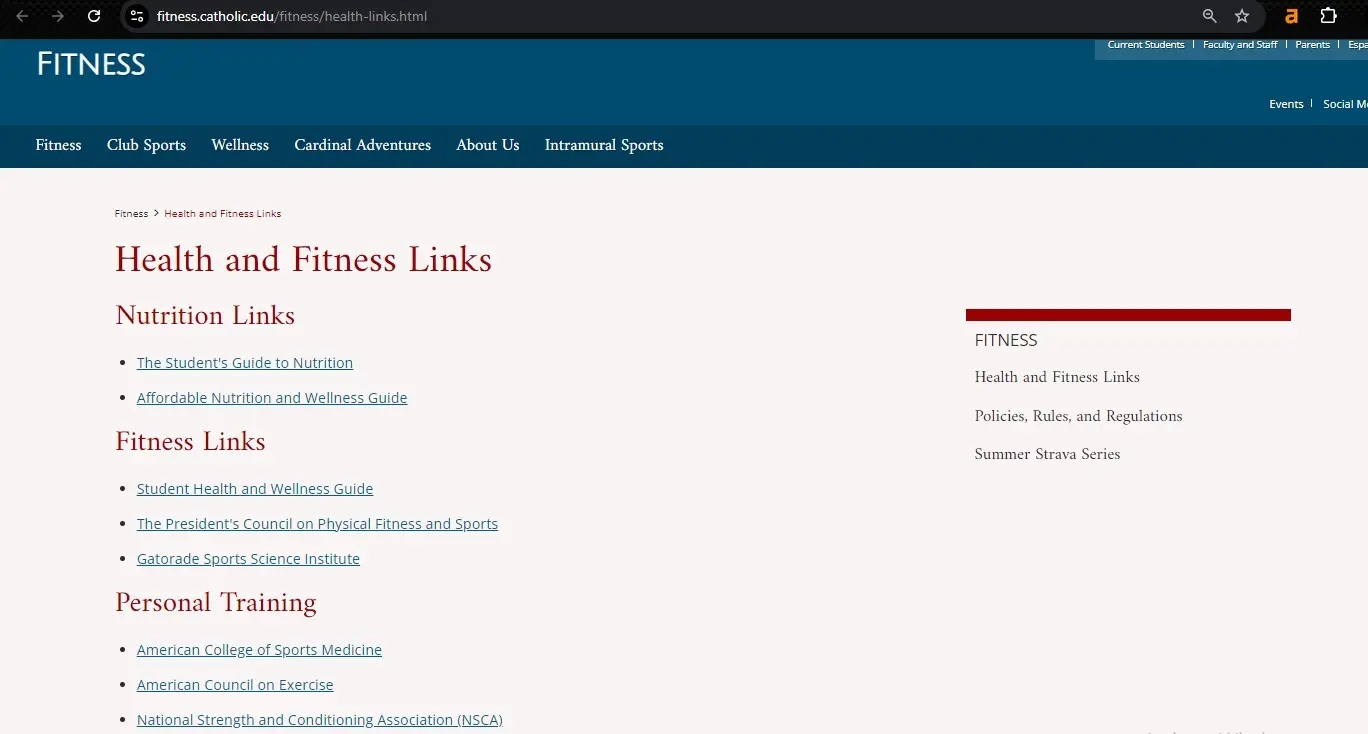Open The Student's Guide to Nutrition link
1368x734 pixels.
point(245,363)
